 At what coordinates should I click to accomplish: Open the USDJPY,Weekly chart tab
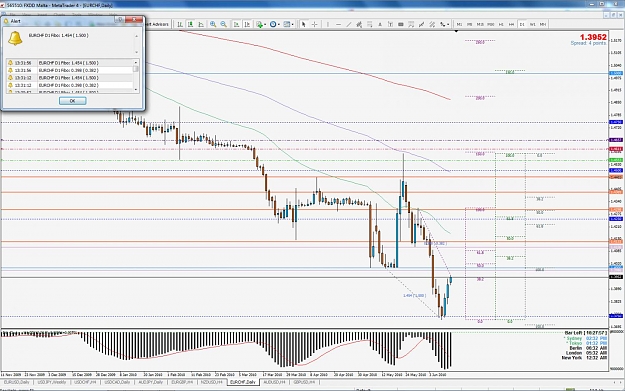pos(52,382)
